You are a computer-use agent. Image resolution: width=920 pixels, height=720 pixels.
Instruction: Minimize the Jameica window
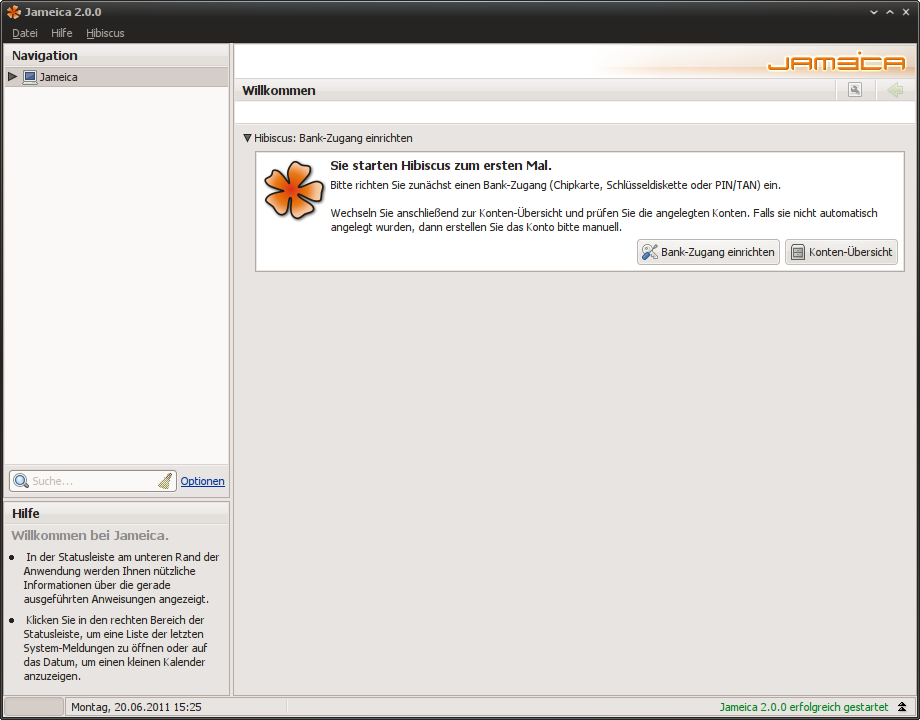point(874,12)
